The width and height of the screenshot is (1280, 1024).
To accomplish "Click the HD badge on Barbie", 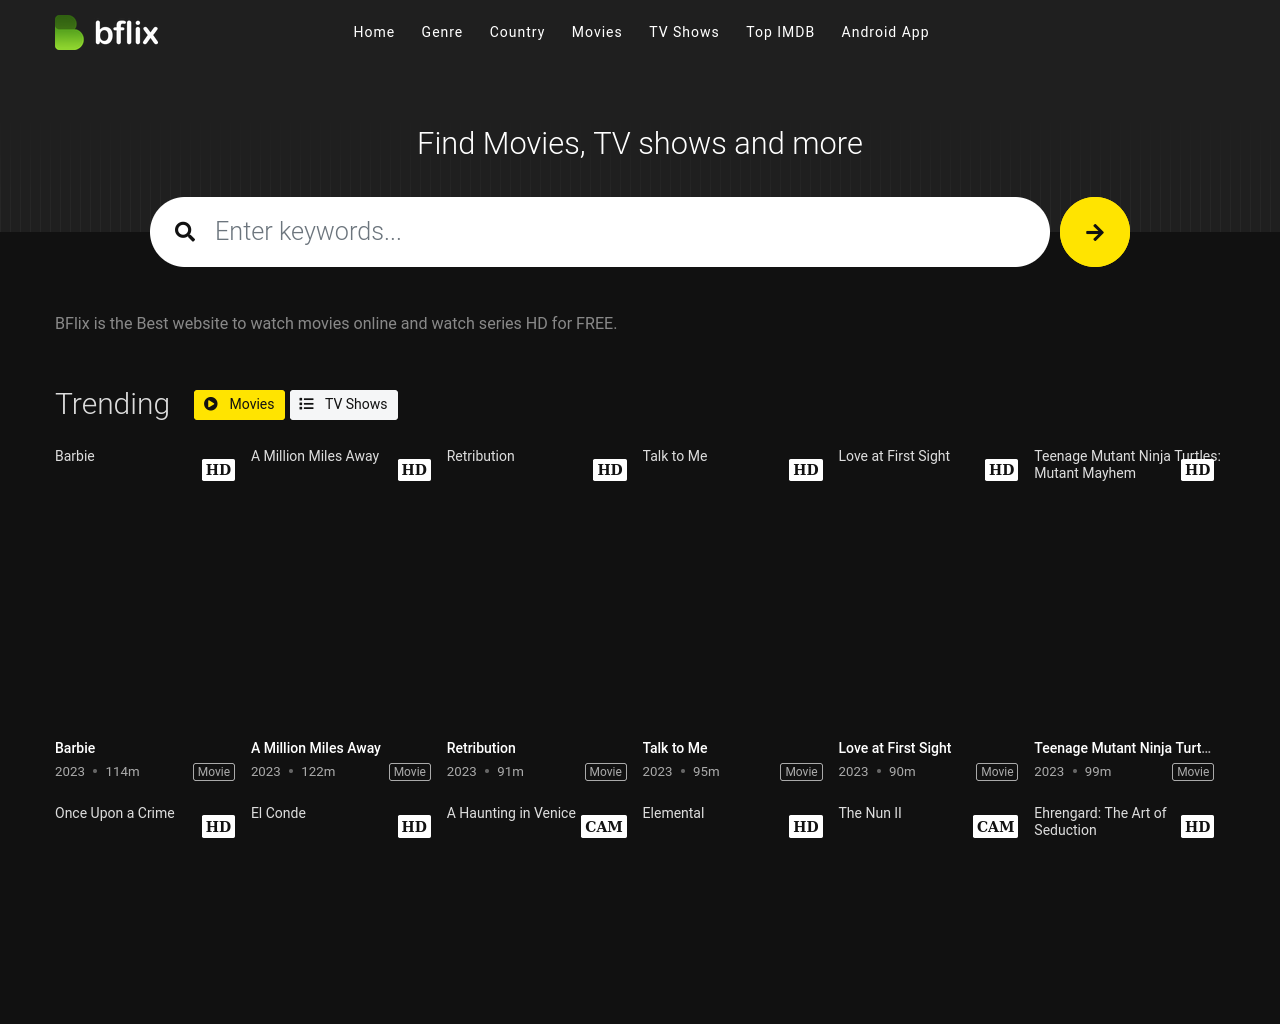I will [x=218, y=470].
